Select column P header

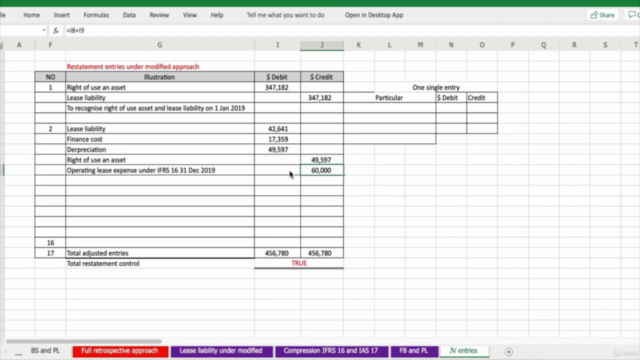coord(513,45)
